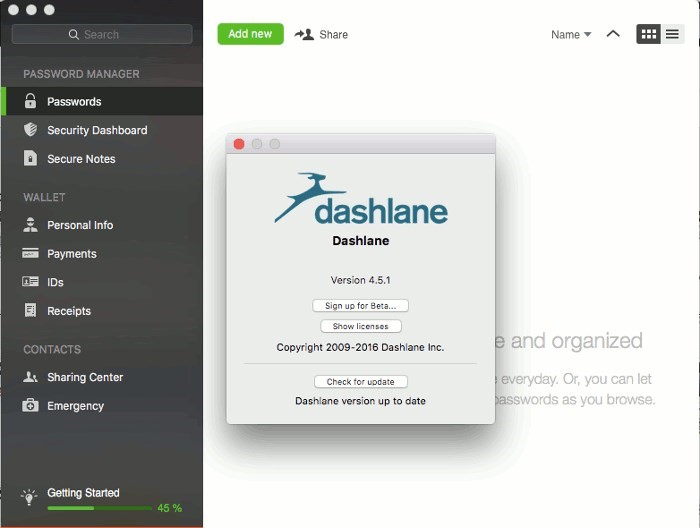
Task: Click the CONTACTS section header
Action: (x=52, y=349)
